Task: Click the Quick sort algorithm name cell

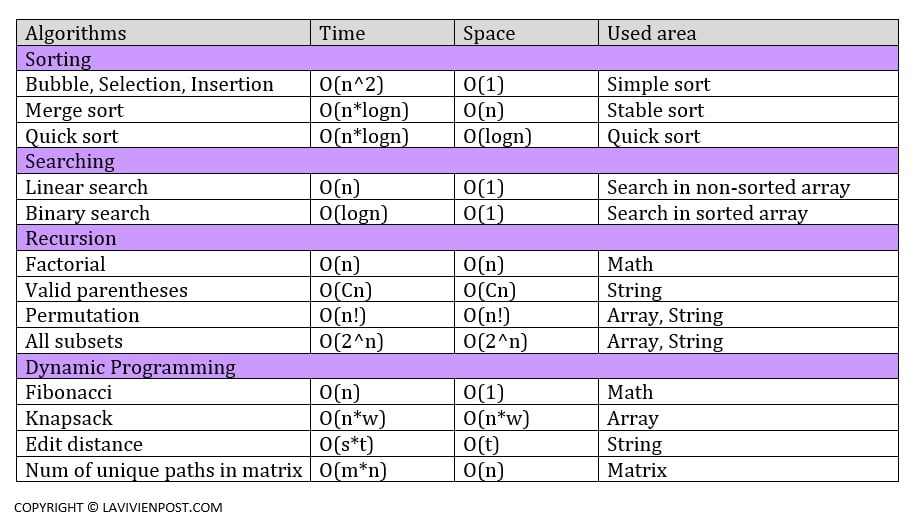Action: coord(72,136)
